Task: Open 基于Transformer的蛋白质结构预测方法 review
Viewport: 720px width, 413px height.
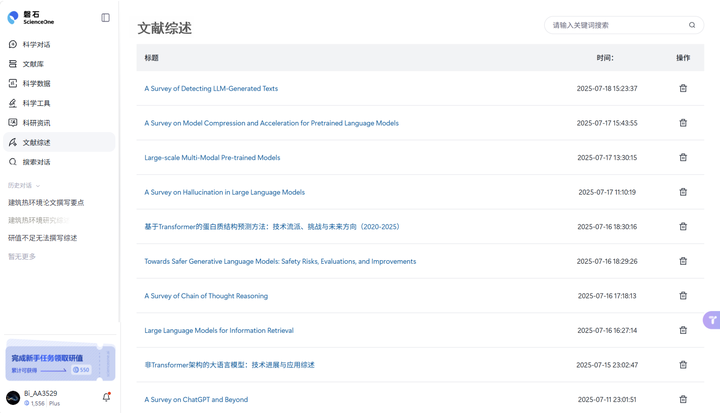Action: tap(272, 227)
